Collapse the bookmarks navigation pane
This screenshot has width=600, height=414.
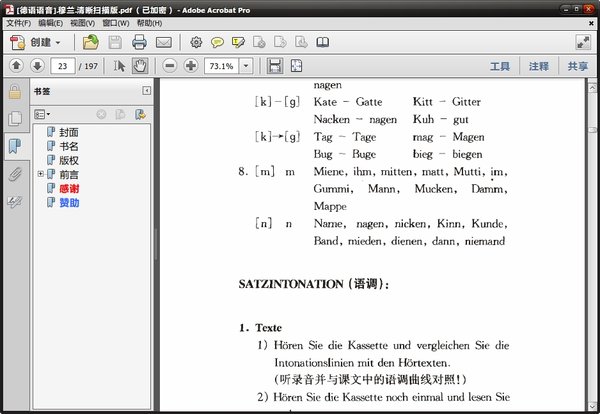[x=146, y=91]
